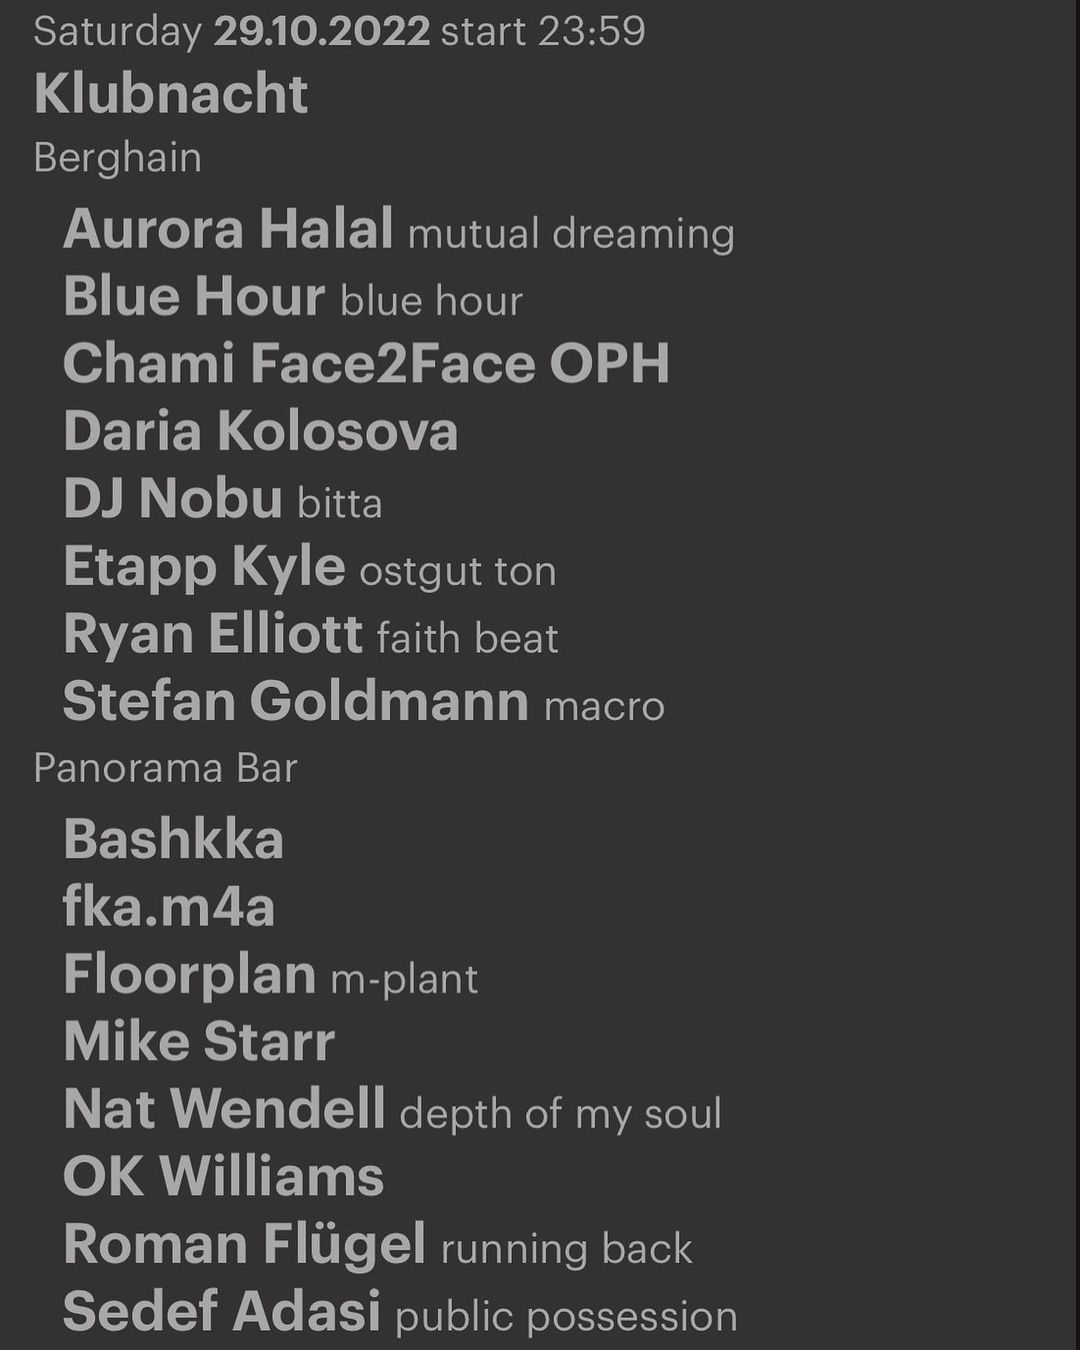Click OK Williams in the lineup
This screenshot has height=1350, width=1080.
pyautogui.click(x=224, y=1177)
